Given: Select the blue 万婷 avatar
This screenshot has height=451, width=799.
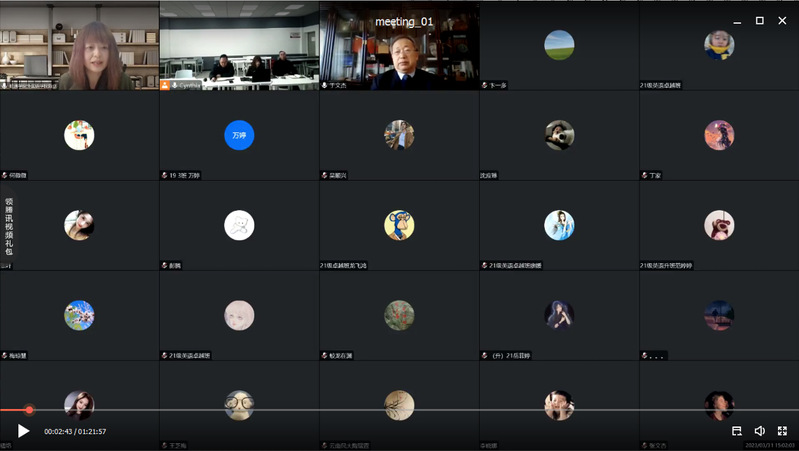Looking at the screenshot, I should (239, 135).
